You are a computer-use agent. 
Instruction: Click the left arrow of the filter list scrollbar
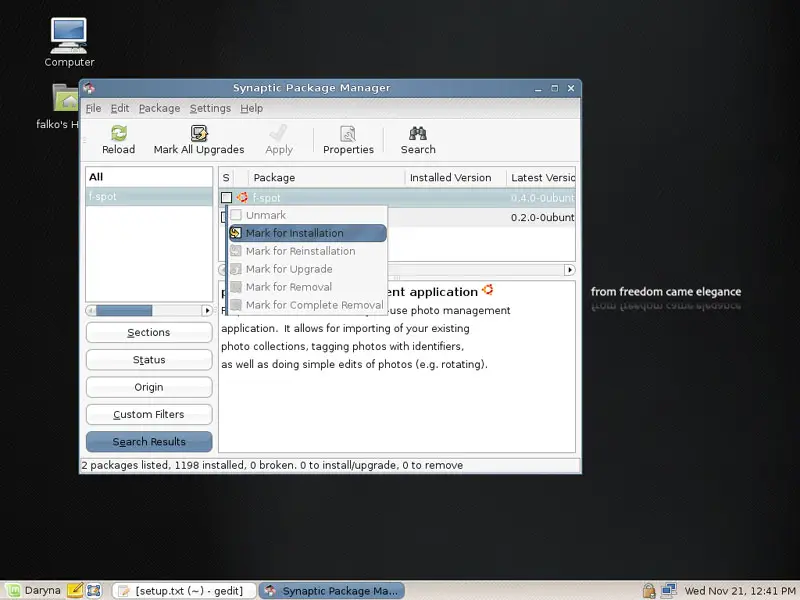point(91,311)
